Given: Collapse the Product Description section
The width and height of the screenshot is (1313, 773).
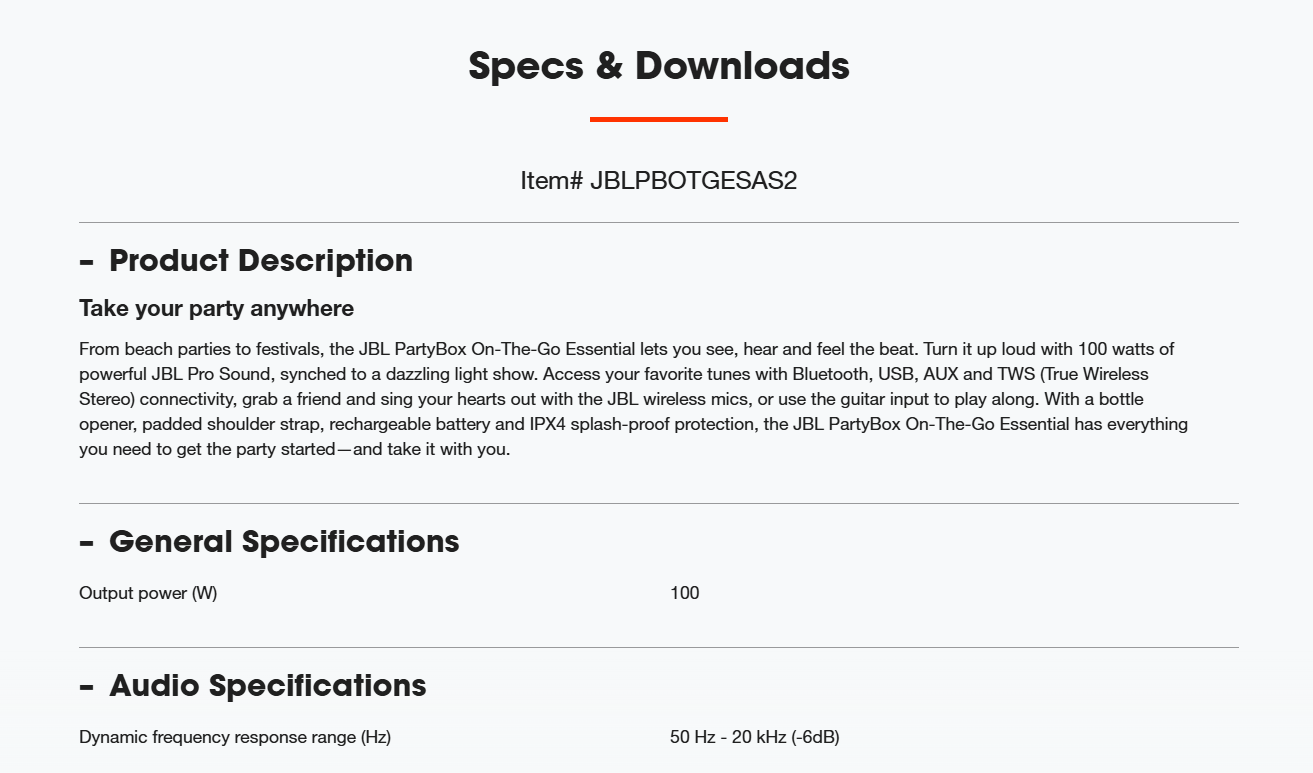Looking at the screenshot, I should click(x=658, y=260).
